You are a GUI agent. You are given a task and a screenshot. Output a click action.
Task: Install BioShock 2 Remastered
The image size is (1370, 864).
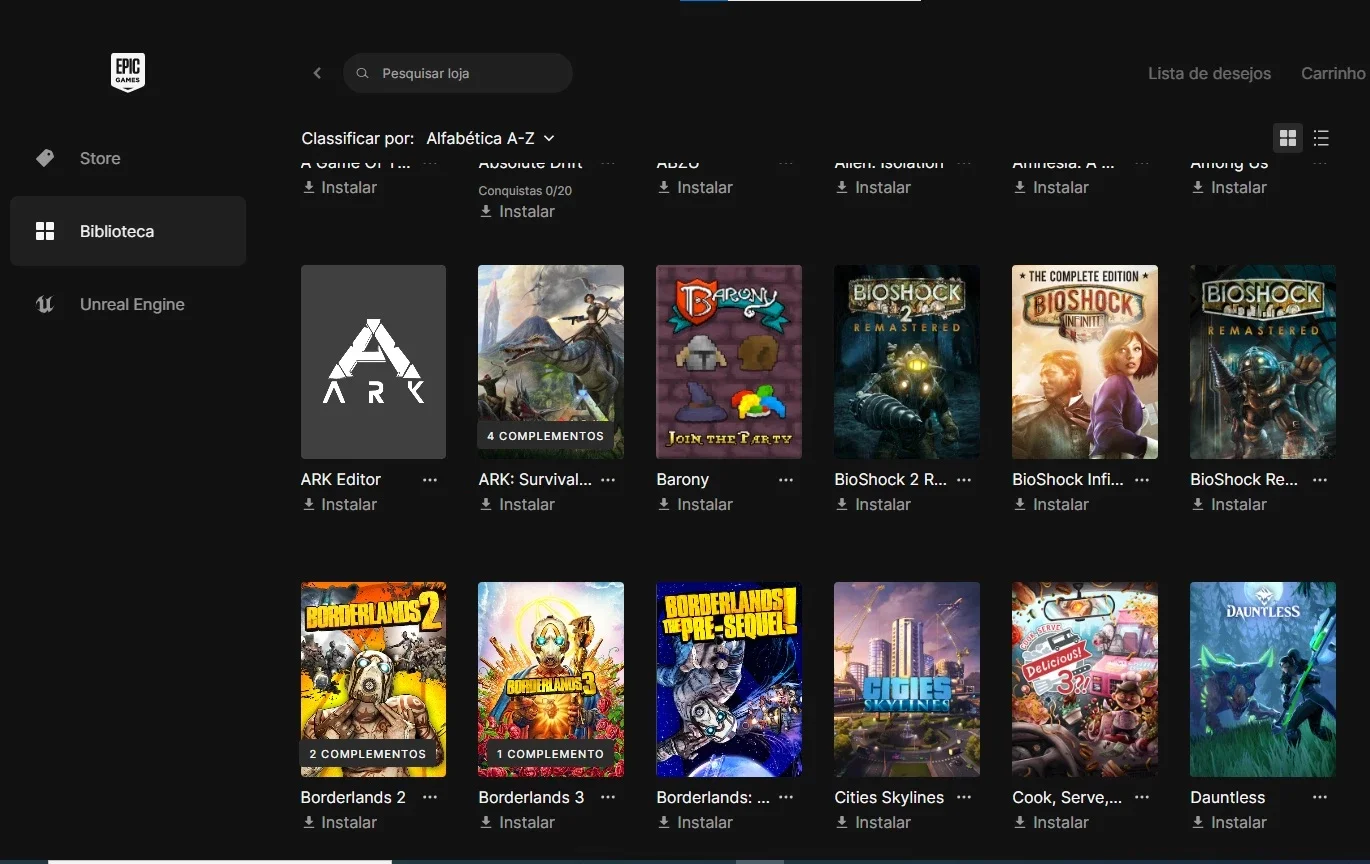(x=873, y=505)
